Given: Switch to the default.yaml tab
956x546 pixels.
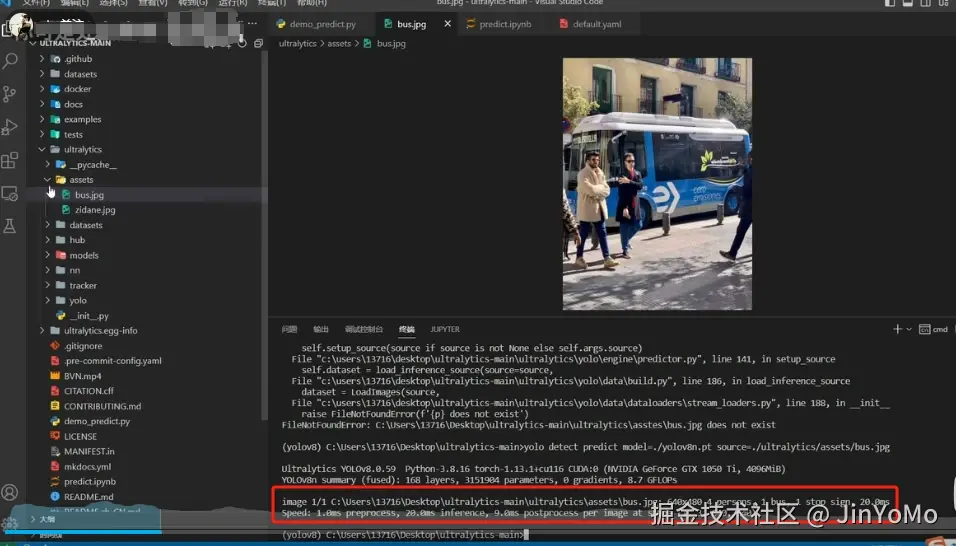Looking at the screenshot, I should (591, 24).
